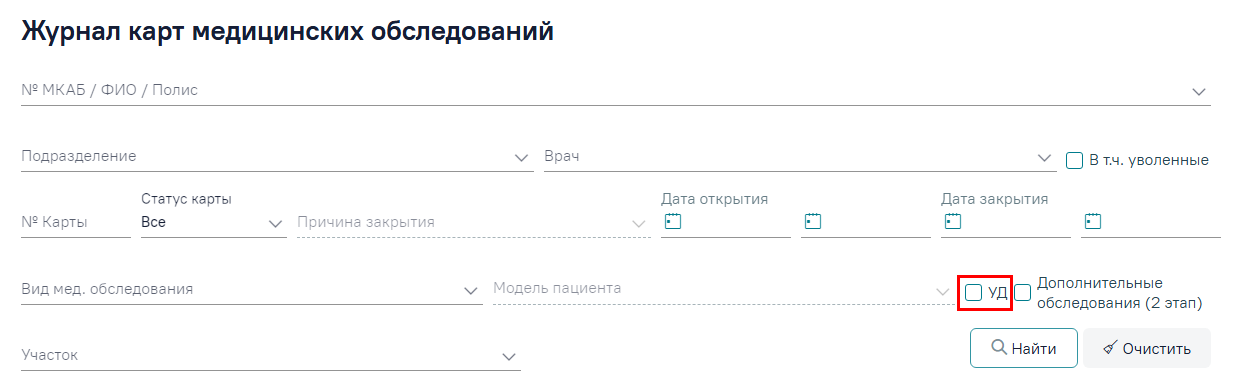Screen dimensions: 1249x391
Task: Enable the В т.ч. уволенные checkbox
Action: pos(1075,159)
